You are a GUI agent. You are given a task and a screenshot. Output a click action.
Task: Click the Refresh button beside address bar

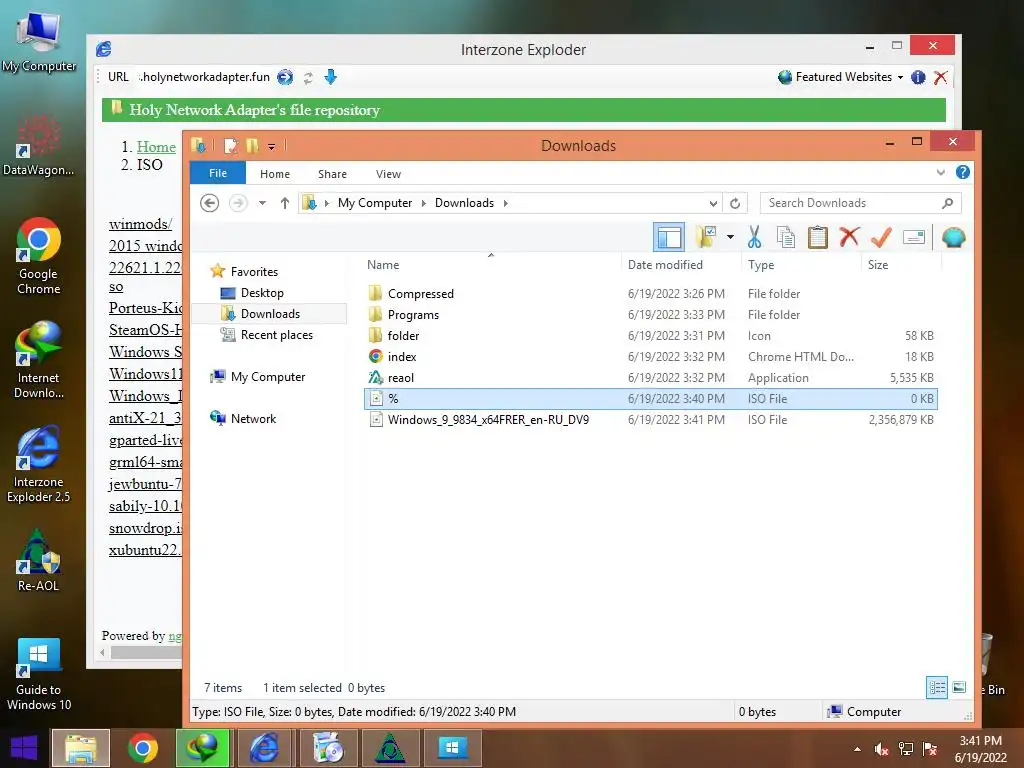(735, 203)
